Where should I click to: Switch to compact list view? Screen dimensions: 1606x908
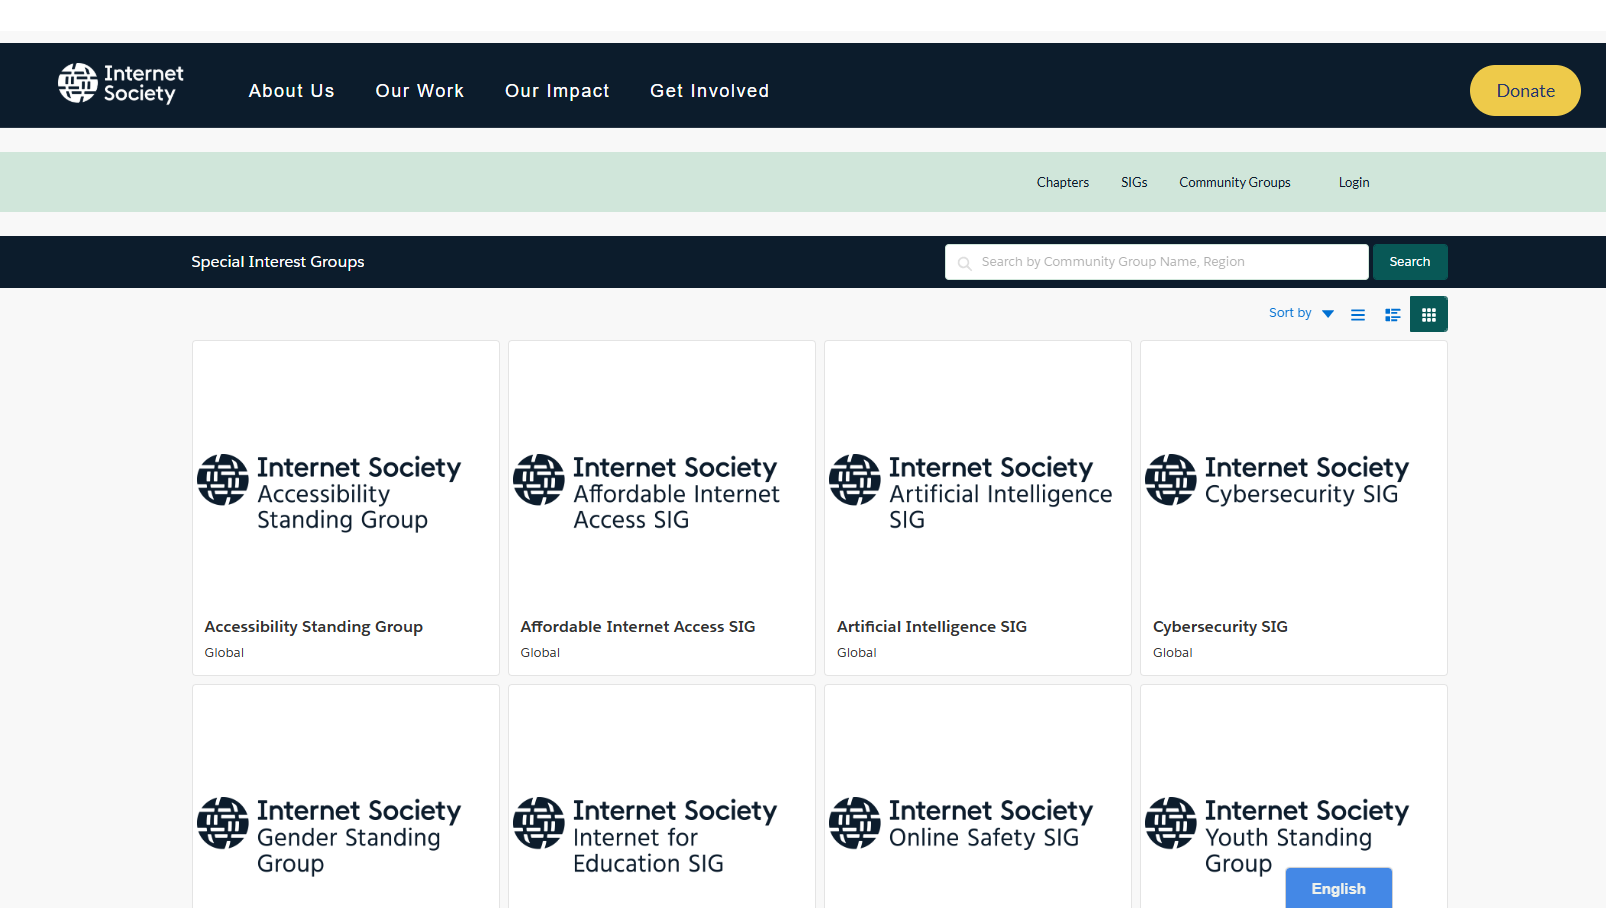tap(1392, 313)
